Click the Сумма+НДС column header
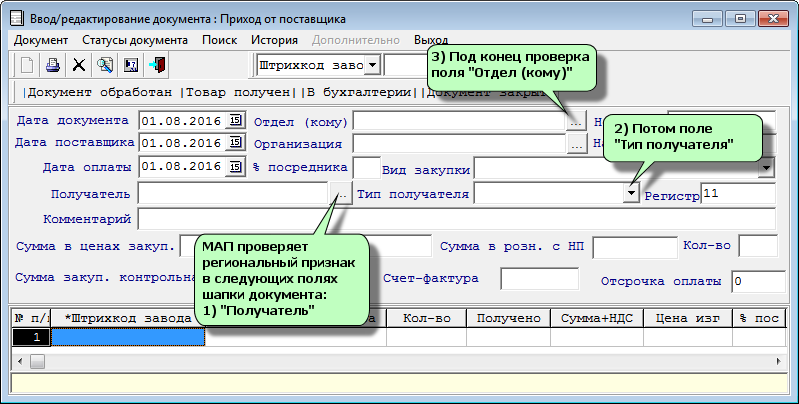The image size is (799, 404). click(x=597, y=318)
